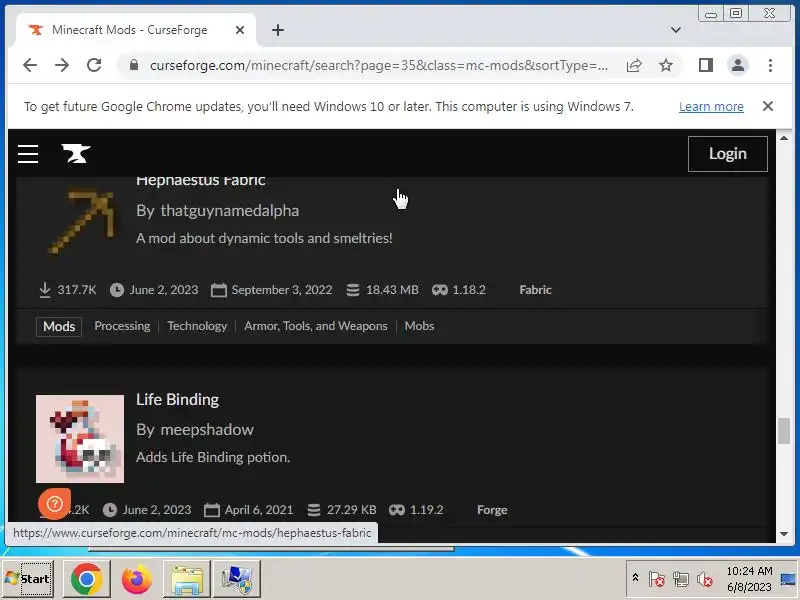
Task: Click the page scrollbar down arrow
Action: click(x=784, y=534)
